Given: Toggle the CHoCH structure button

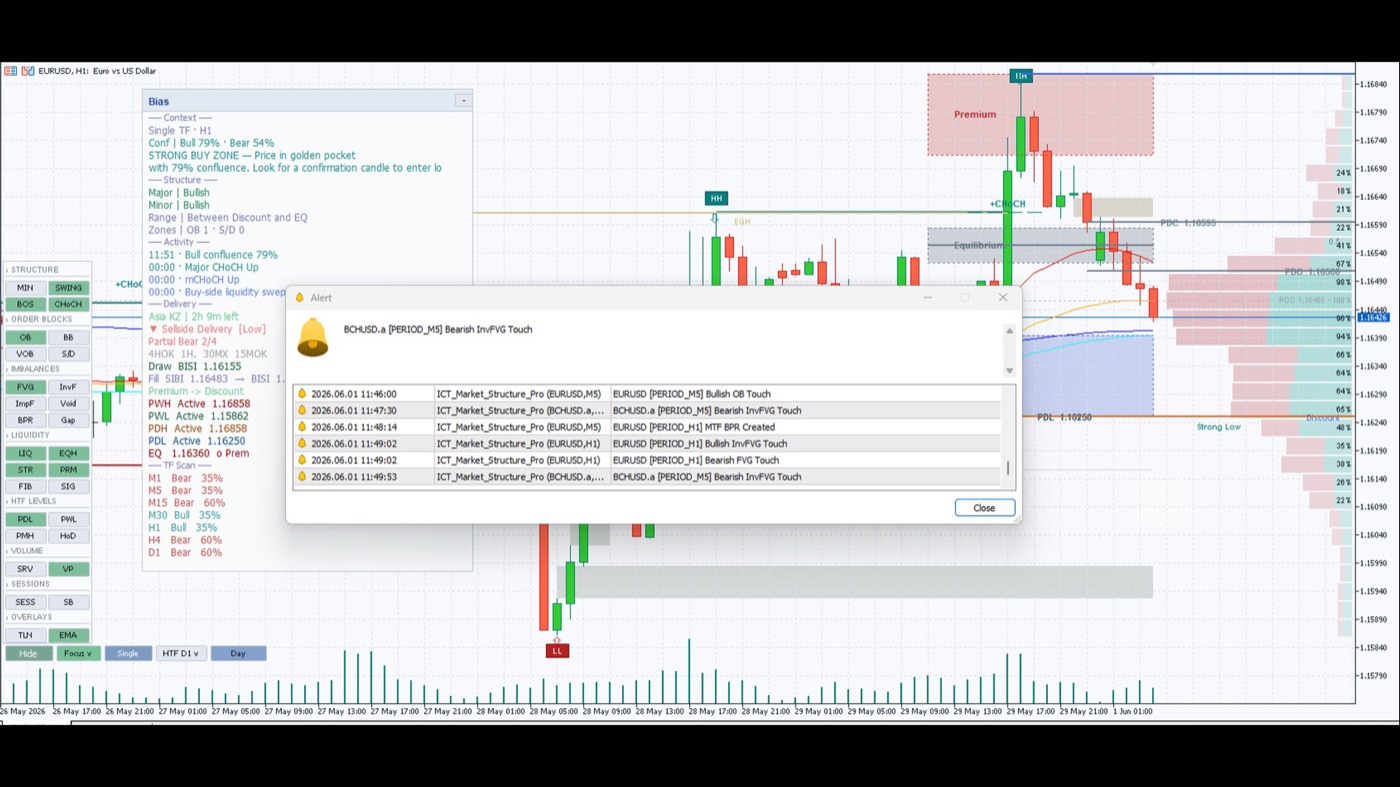Looking at the screenshot, I should pyautogui.click(x=68, y=304).
